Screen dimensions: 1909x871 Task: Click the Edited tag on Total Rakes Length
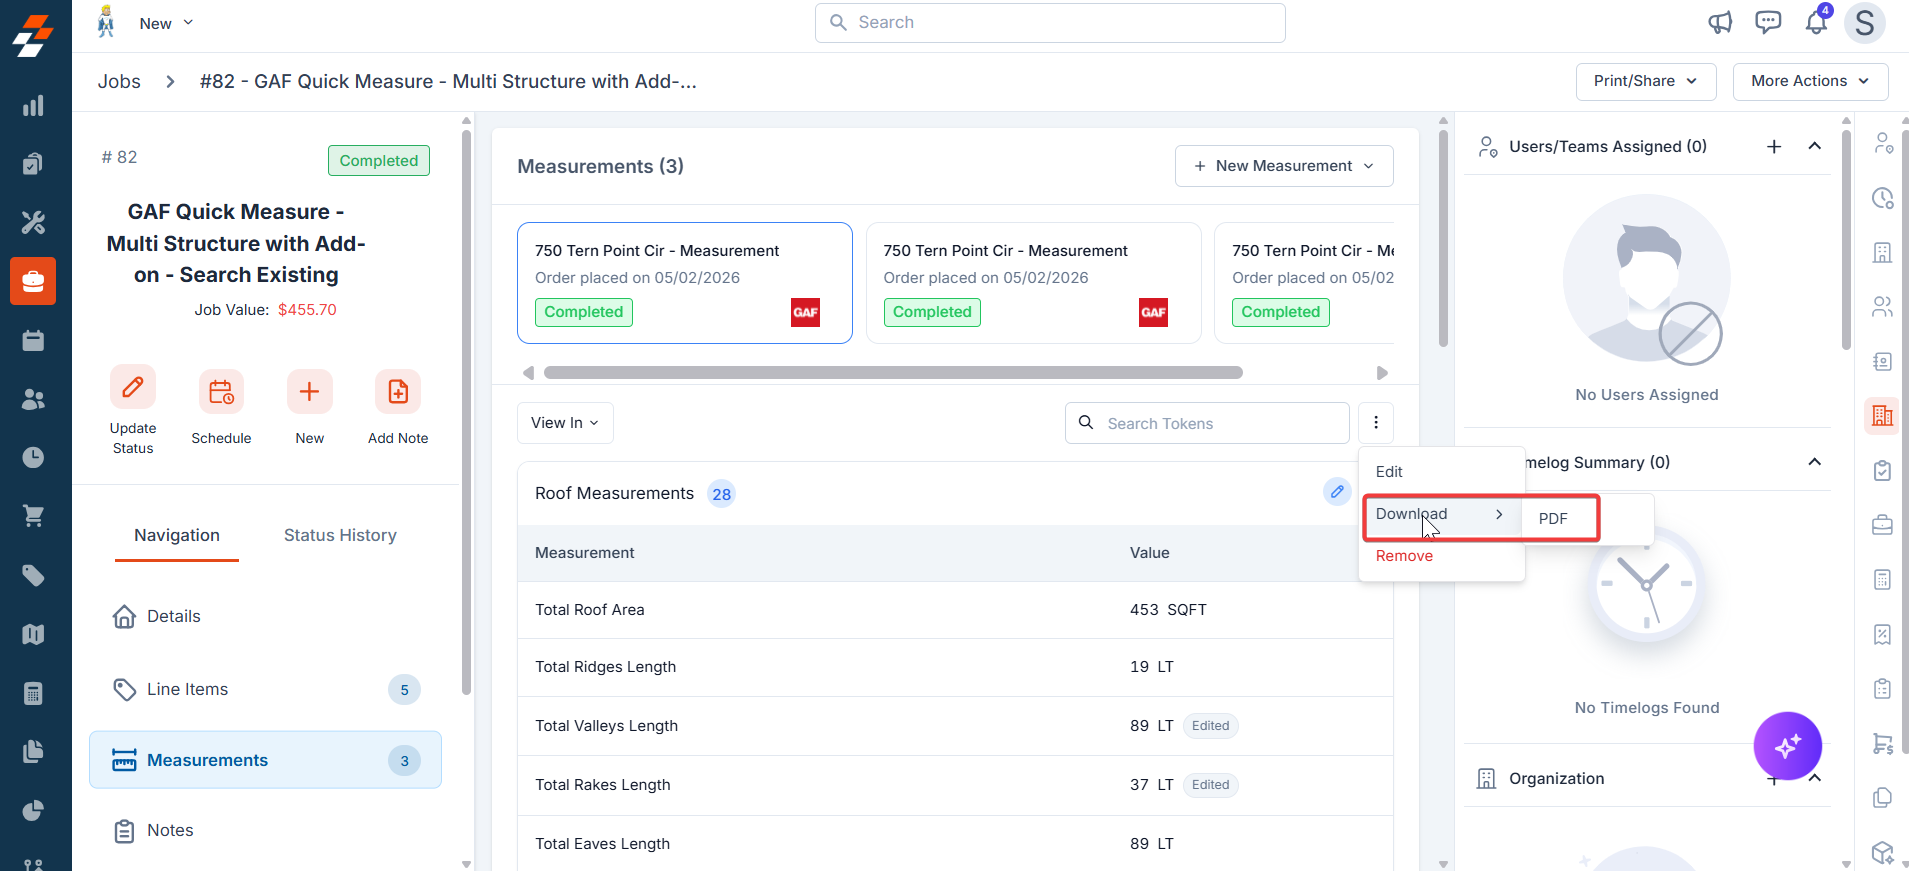pos(1210,785)
